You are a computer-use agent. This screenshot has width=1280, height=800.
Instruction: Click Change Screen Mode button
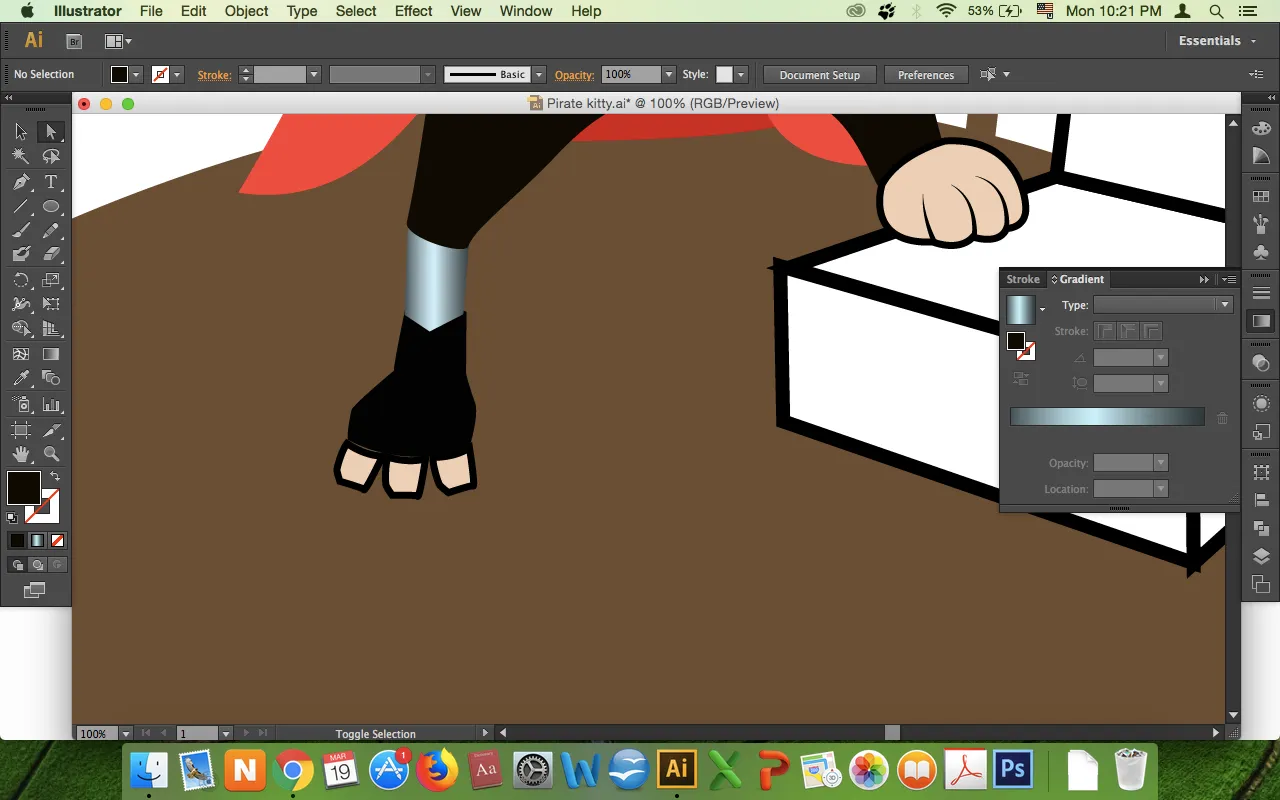(35, 590)
